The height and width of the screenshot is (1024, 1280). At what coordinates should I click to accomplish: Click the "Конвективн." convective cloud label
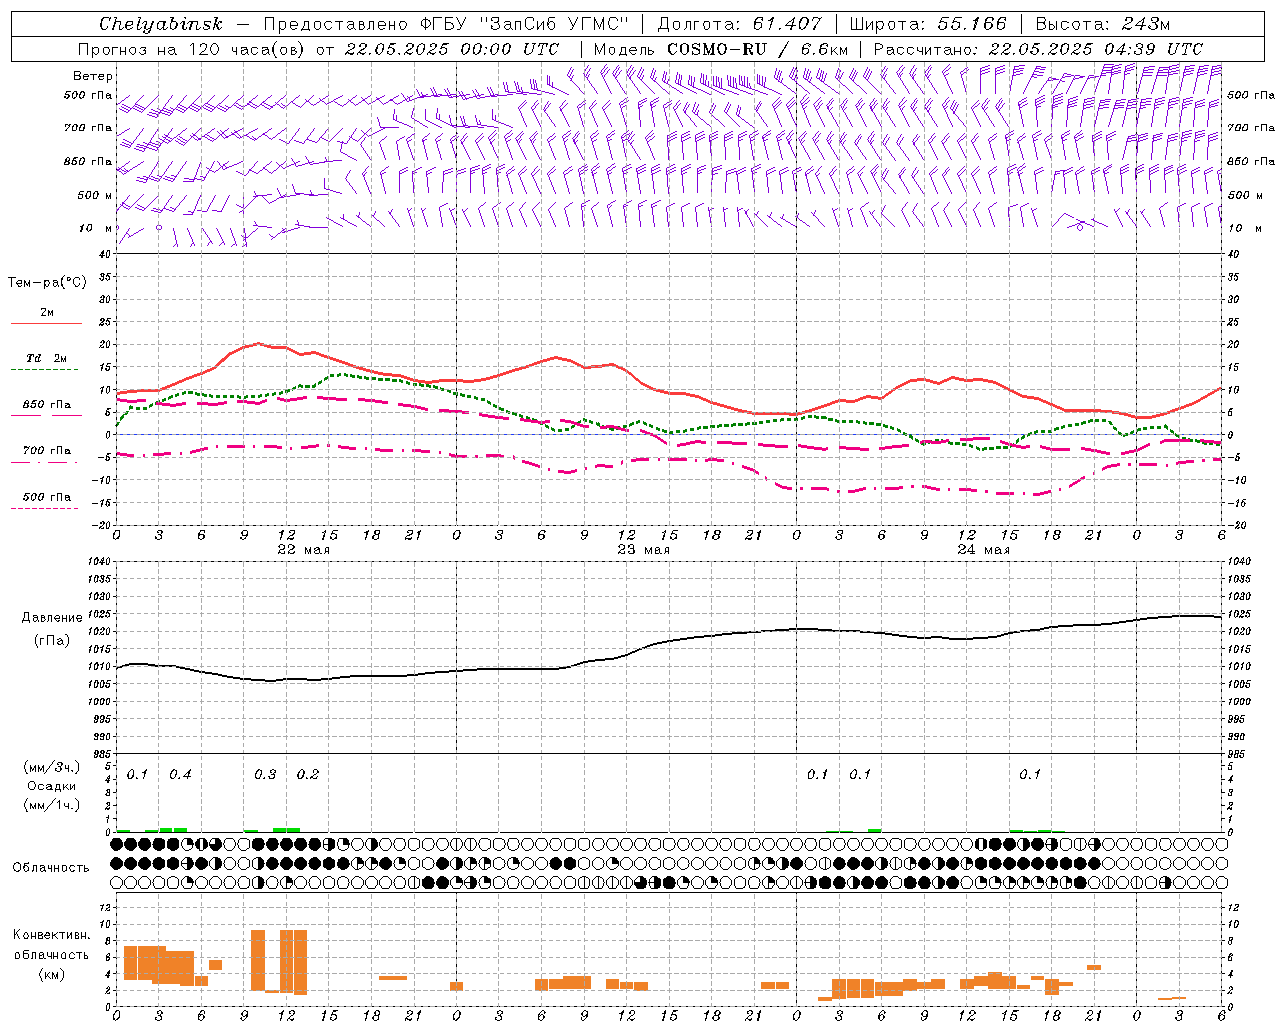coord(52,935)
